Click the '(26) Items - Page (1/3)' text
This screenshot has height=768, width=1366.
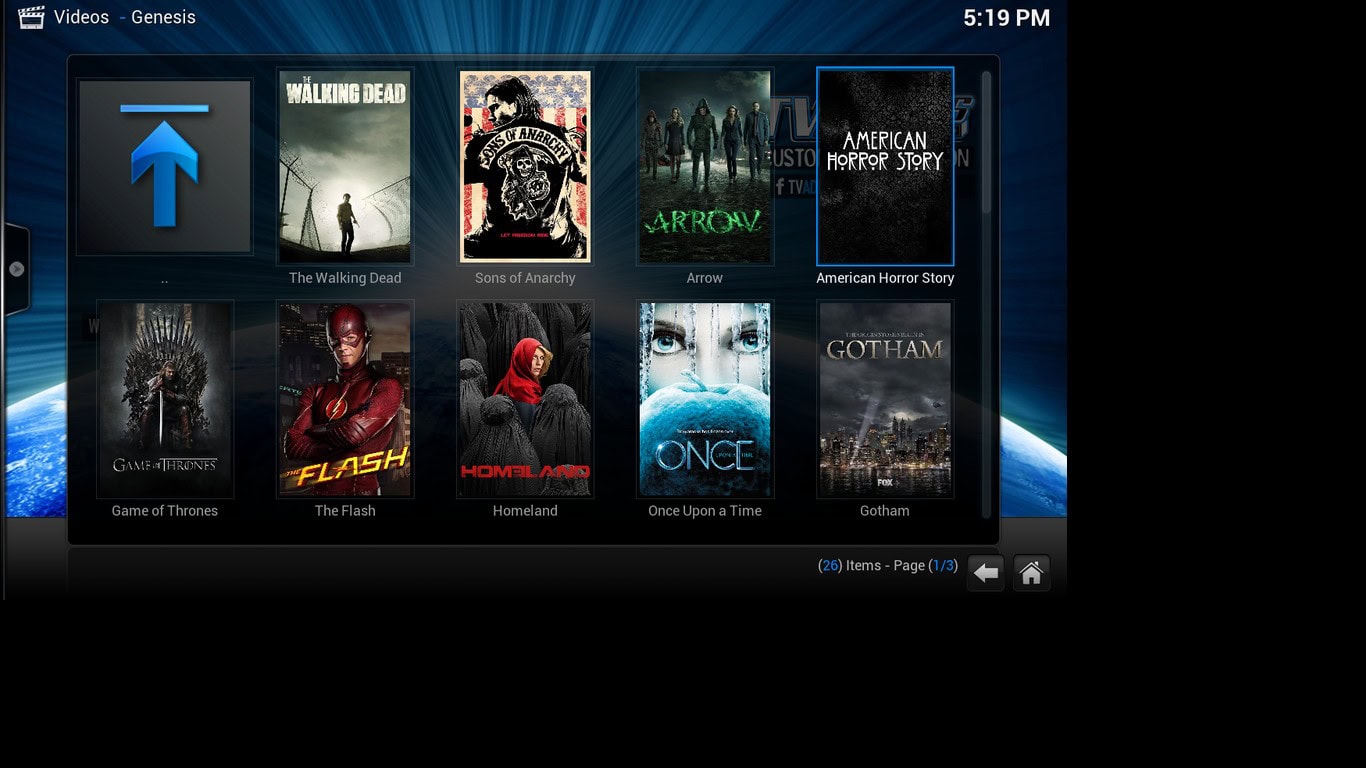pyautogui.click(x=888, y=566)
